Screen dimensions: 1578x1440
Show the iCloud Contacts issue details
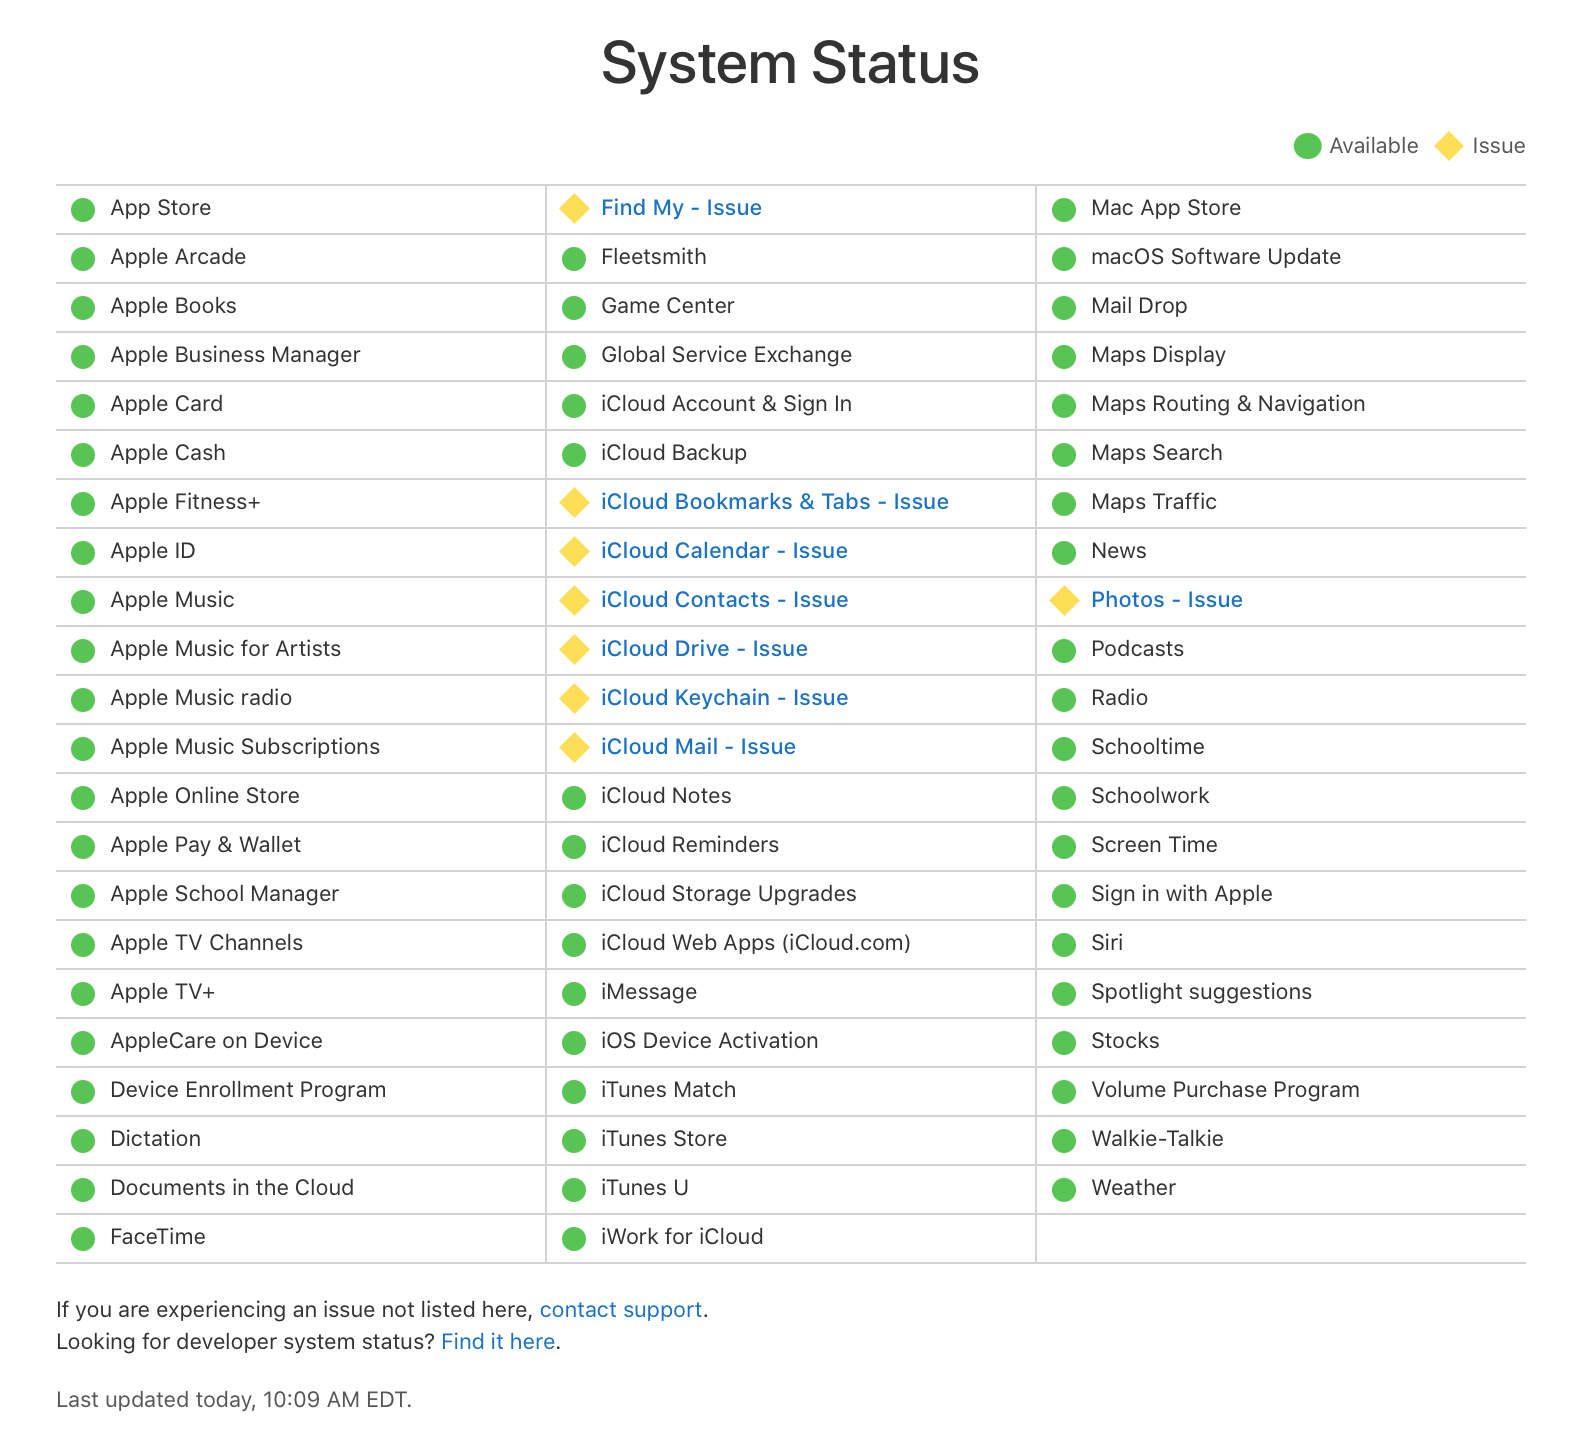724,600
